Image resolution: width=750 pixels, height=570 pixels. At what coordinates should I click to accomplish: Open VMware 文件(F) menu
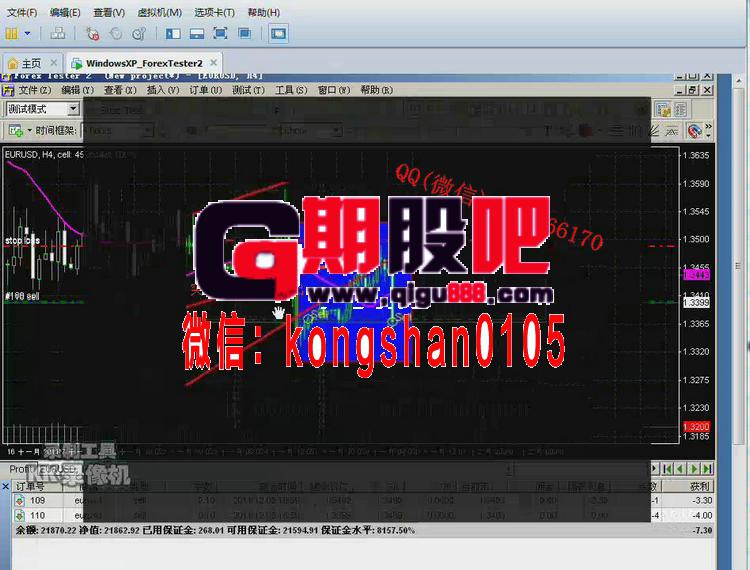[x=22, y=12]
